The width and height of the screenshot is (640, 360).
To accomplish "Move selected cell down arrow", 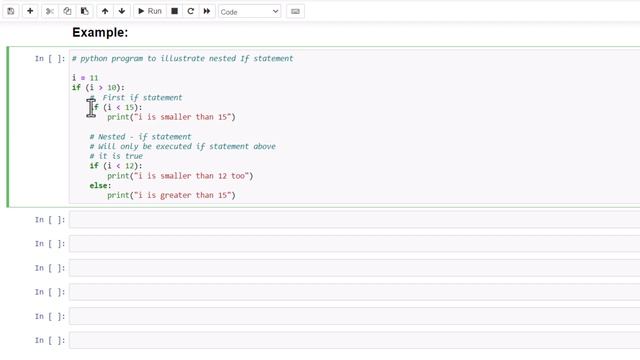I will click(x=122, y=11).
